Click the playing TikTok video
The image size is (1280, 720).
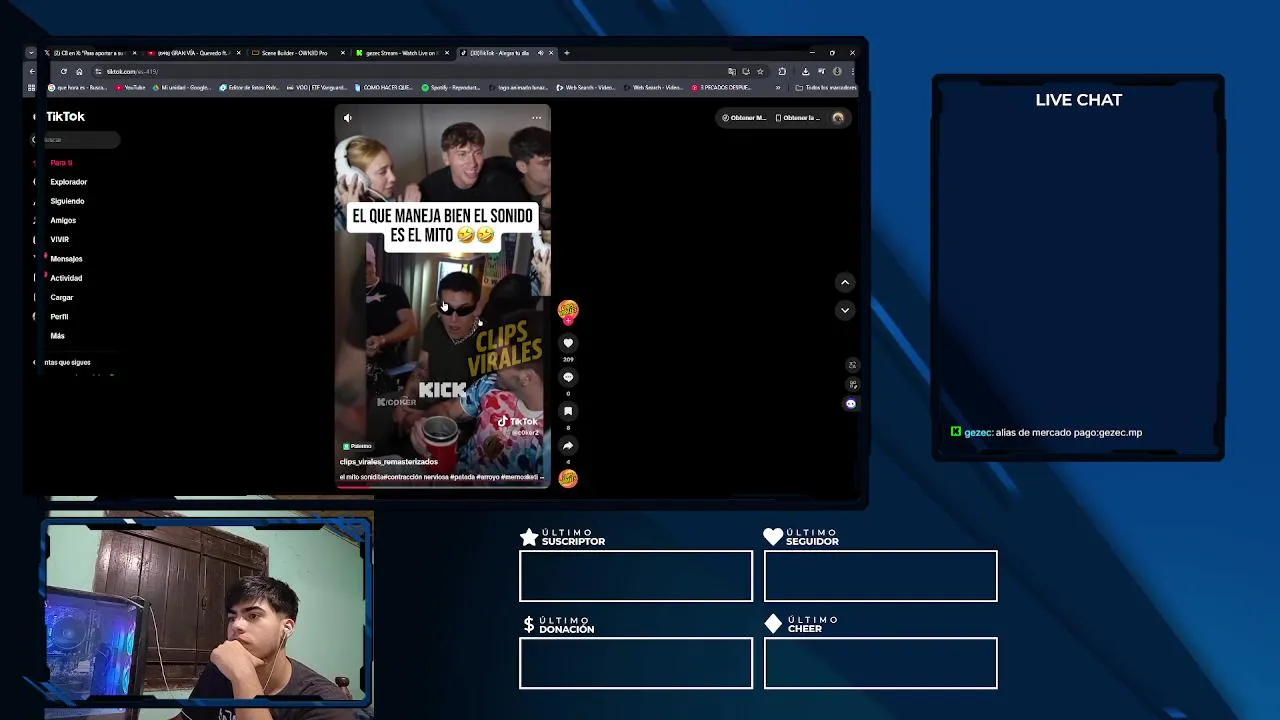click(442, 295)
